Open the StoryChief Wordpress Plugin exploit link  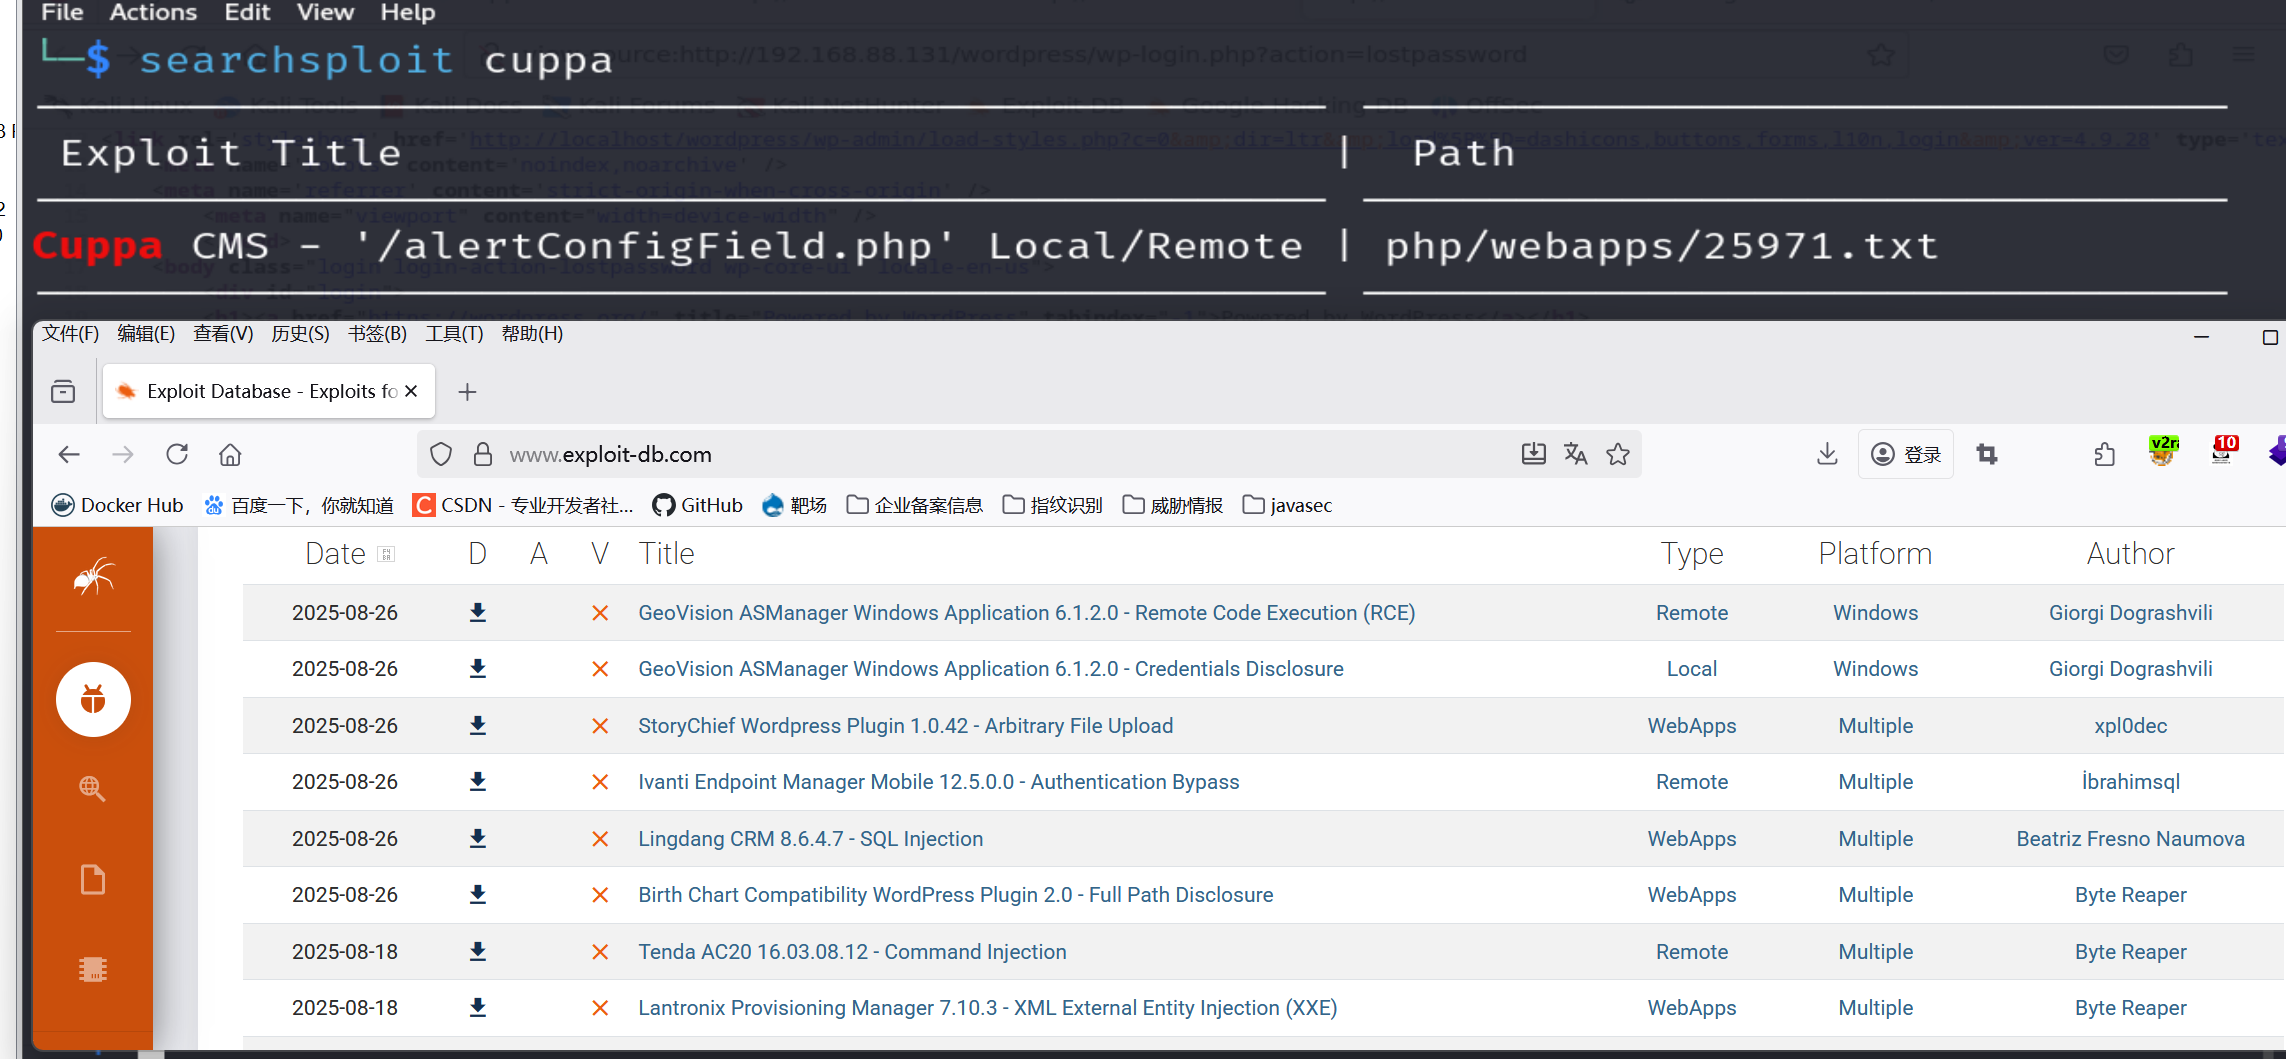pyautogui.click(x=905, y=726)
